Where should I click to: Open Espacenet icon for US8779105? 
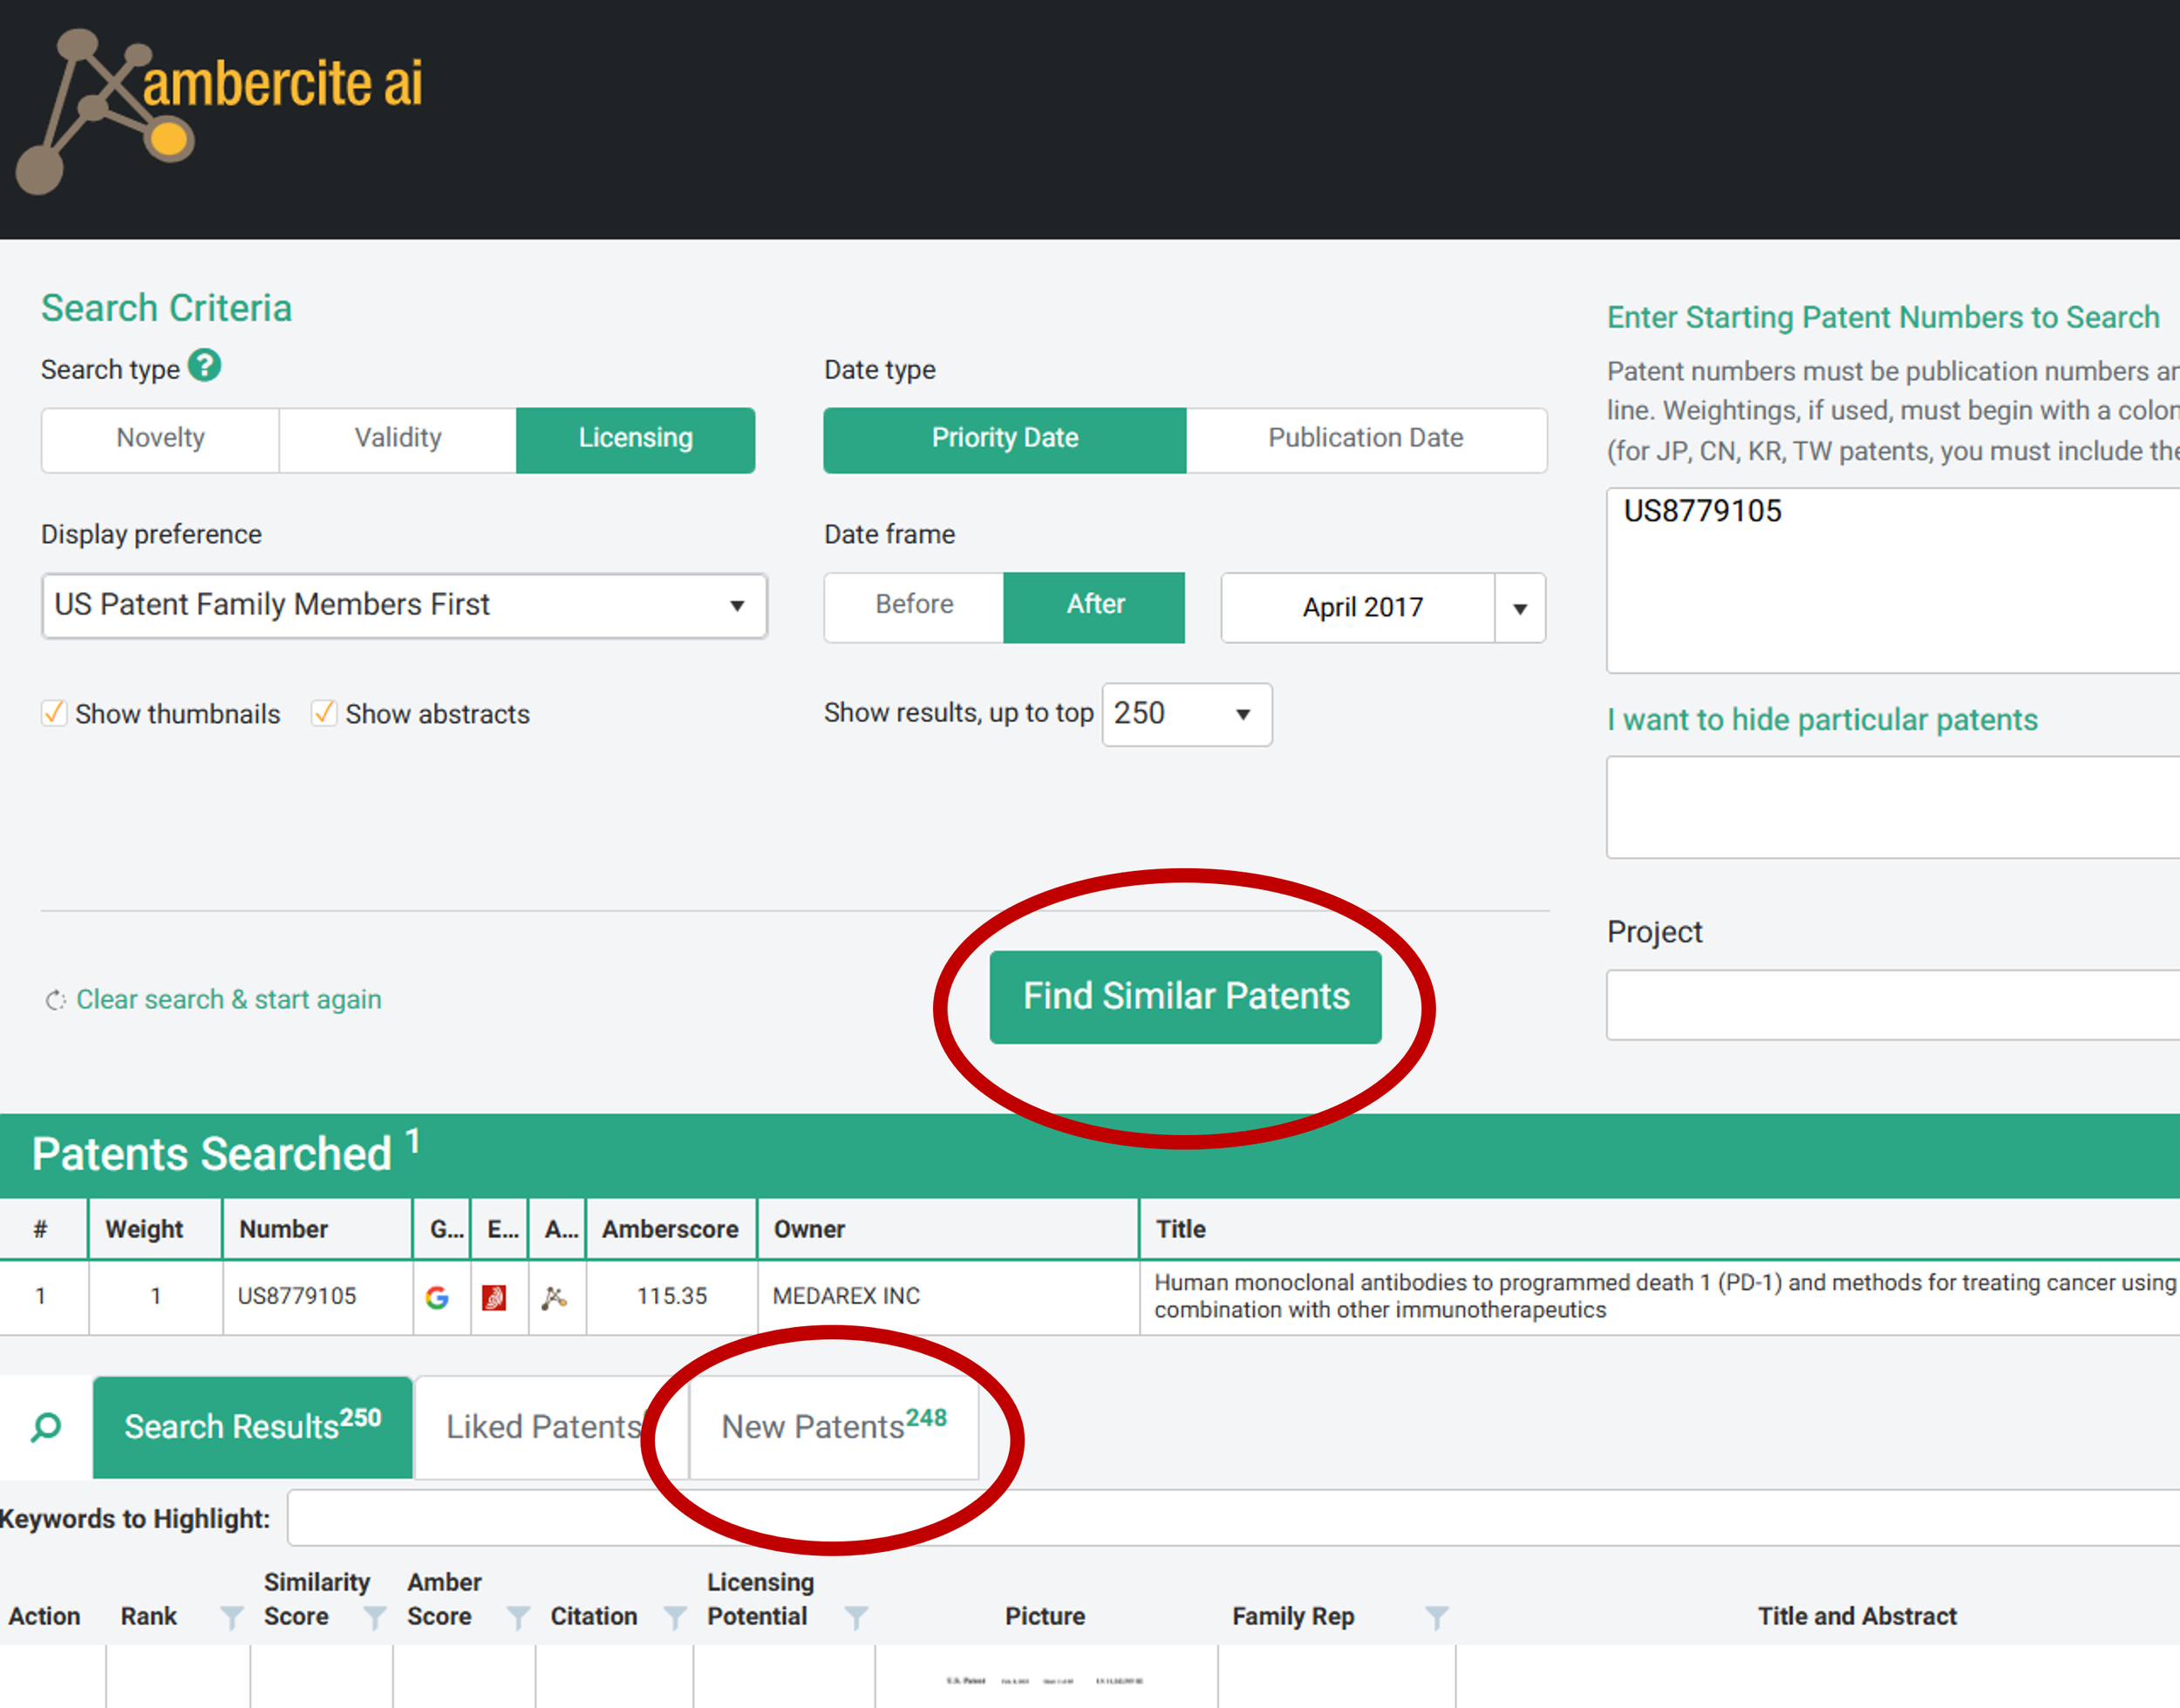point(494,1297)
